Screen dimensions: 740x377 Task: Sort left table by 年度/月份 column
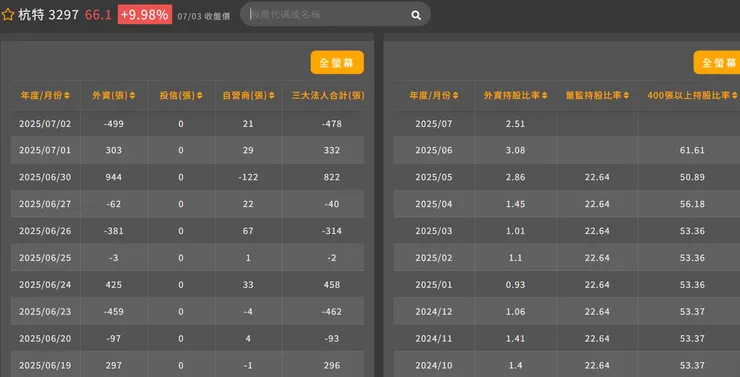[45, 96]
